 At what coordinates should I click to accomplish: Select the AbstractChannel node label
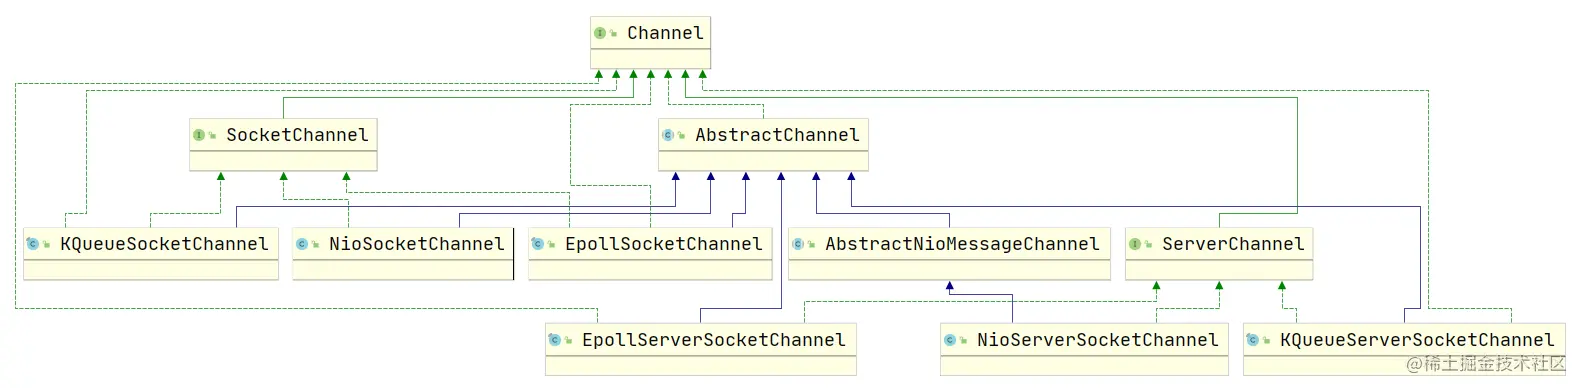pyautogui.click(x=777, y=135)
